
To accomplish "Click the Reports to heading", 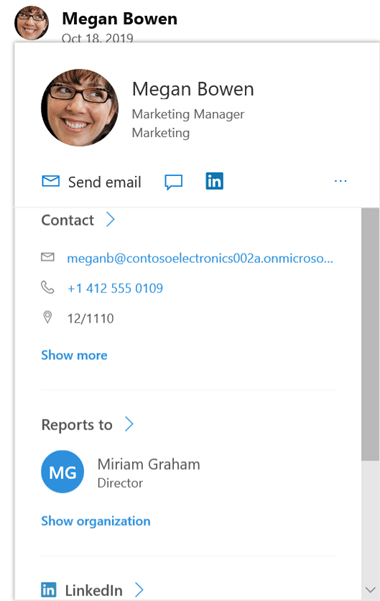I will (x=77, y=425).
